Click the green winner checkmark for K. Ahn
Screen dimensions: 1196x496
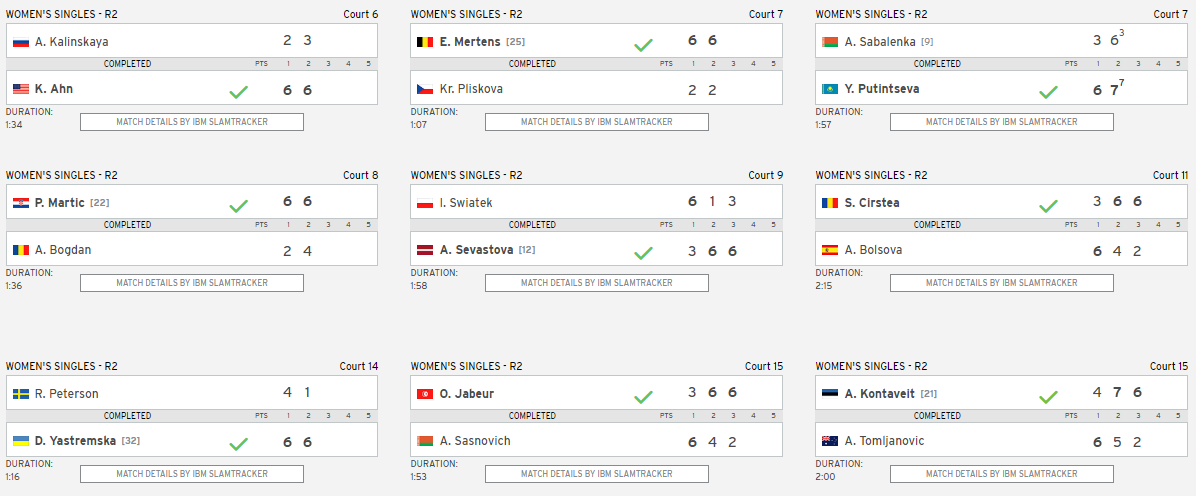(x=238, y=92)
